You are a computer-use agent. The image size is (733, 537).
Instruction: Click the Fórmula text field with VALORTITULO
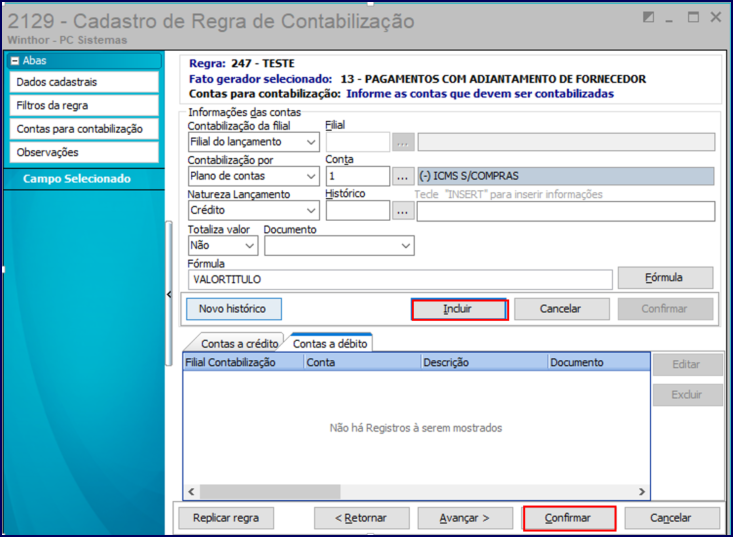(400, 279)
